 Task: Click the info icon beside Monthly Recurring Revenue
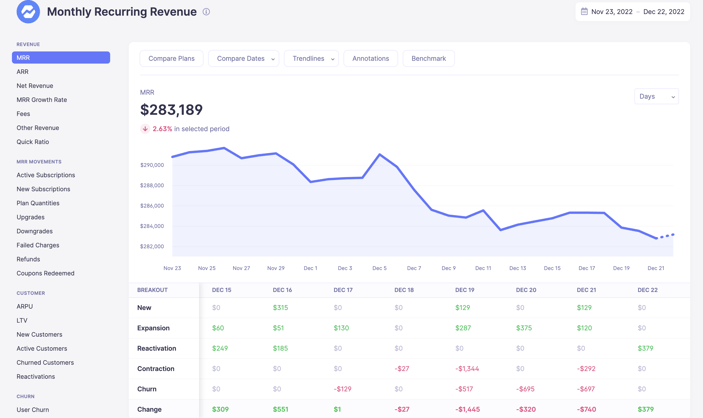tap(206, 12)
